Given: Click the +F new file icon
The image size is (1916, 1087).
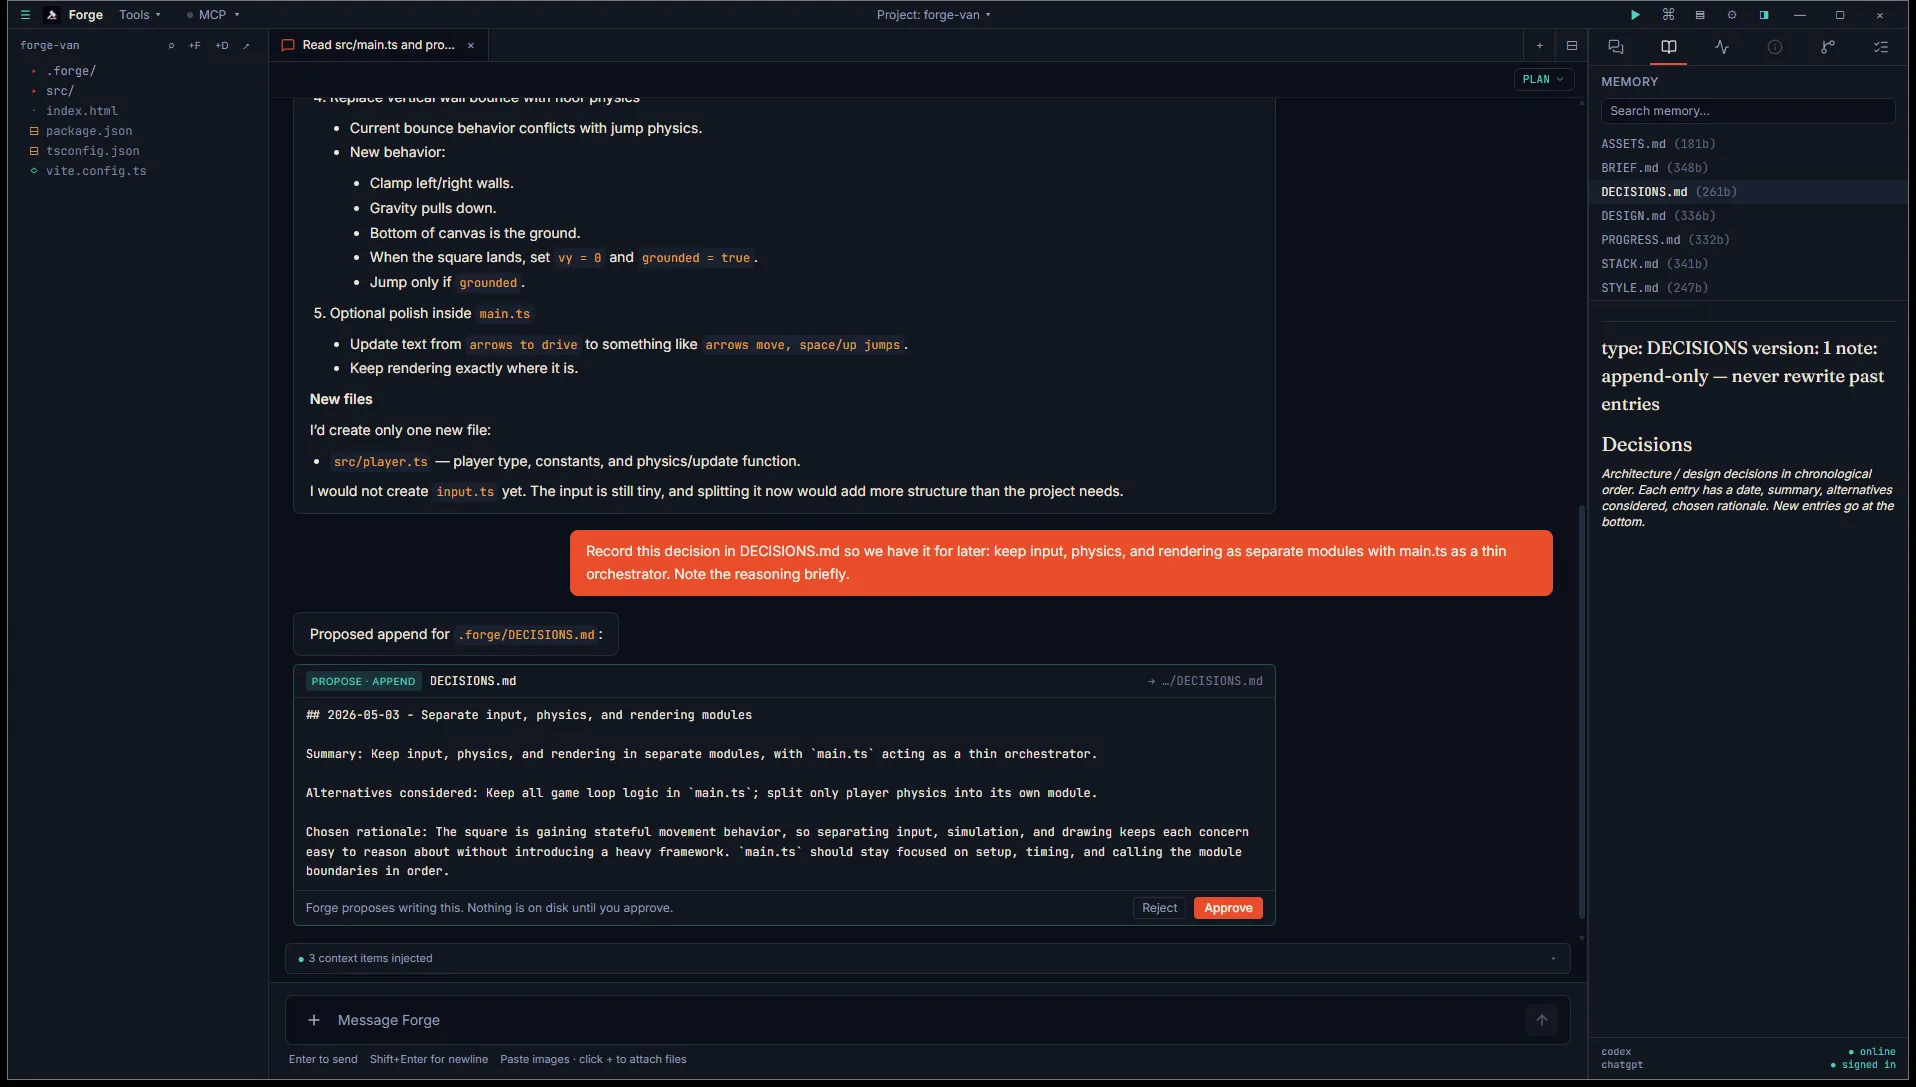Looking at the screenshot, I should click(x=195, y=46).
